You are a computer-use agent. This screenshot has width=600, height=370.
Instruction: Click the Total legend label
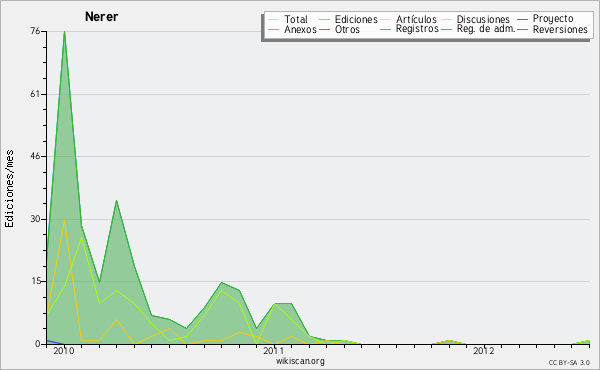296,19
